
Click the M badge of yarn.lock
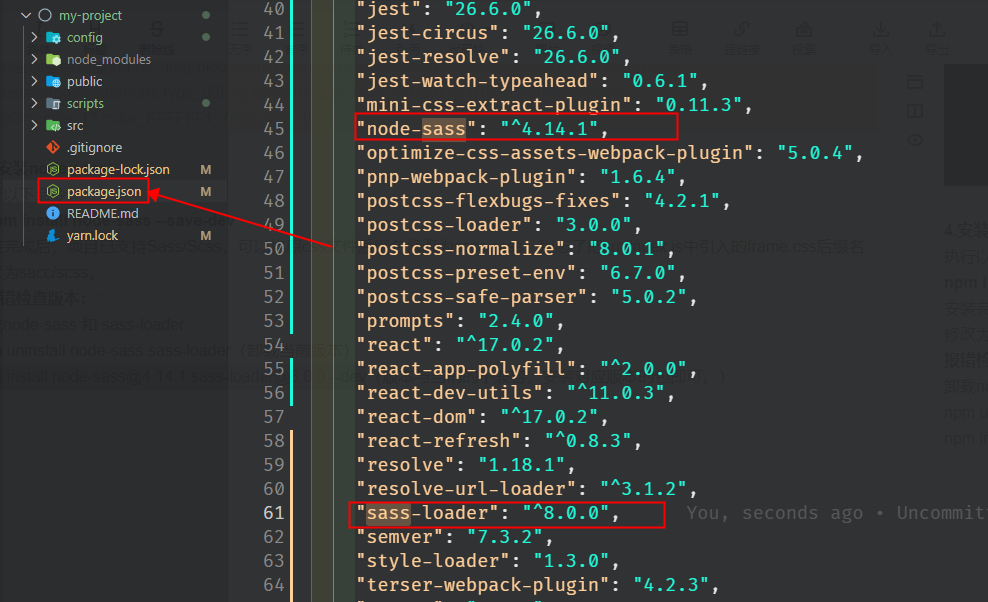[x=205, y=236]
